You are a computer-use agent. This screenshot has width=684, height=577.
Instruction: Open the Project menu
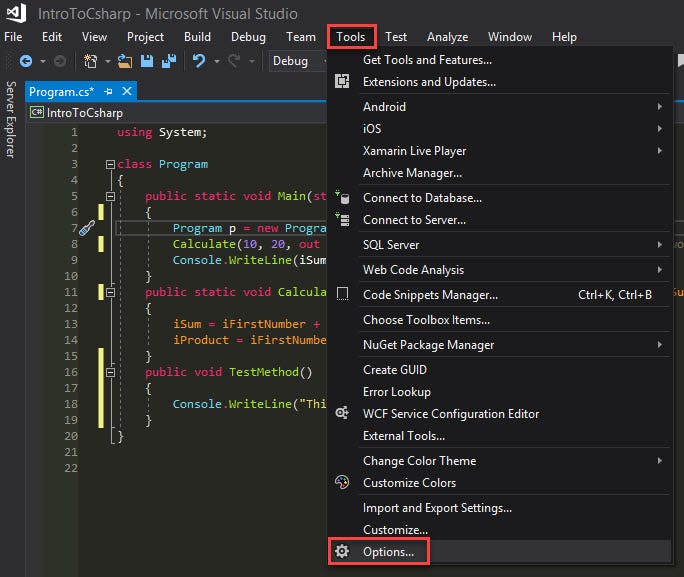(x=145, y=37)
